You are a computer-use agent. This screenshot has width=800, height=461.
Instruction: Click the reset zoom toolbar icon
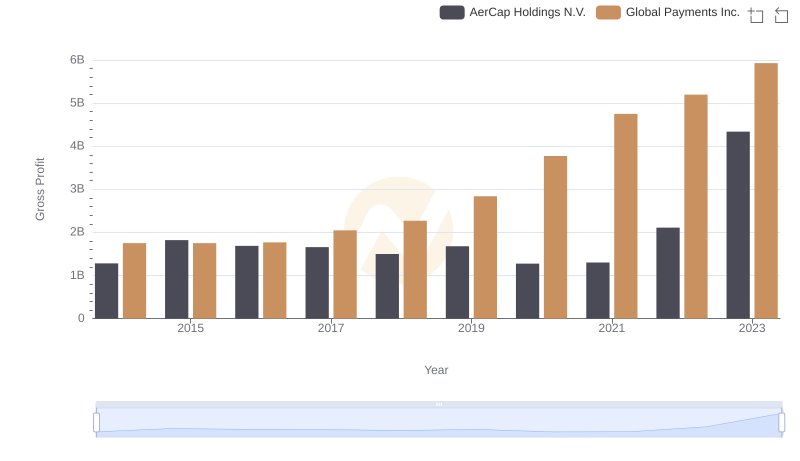click(x=781, y=15)
